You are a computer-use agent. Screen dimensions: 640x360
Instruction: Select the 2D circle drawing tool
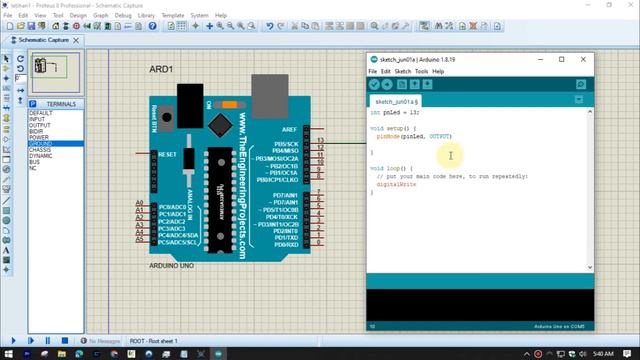pyautogui.click(x=6, y=220)
